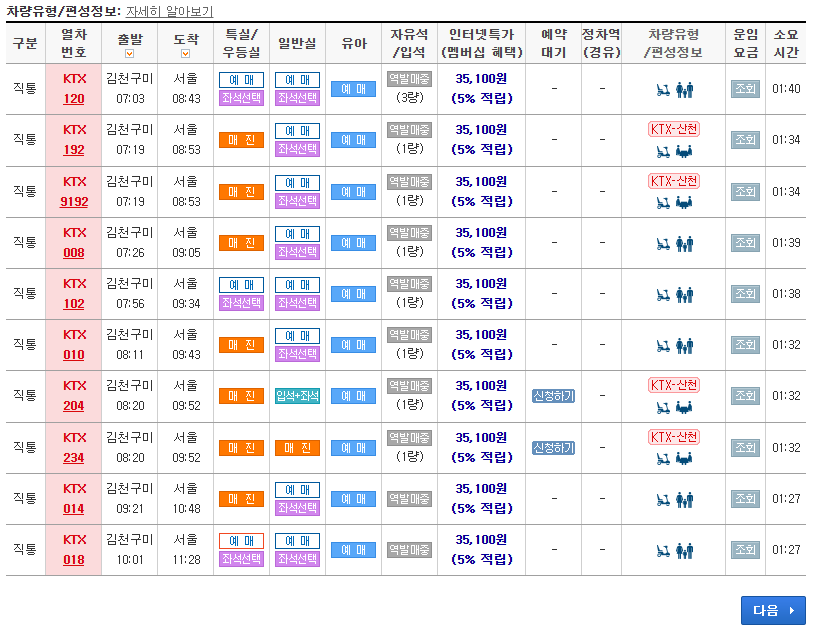Click family seat icon in KTX 014 row

click(684, 500)
